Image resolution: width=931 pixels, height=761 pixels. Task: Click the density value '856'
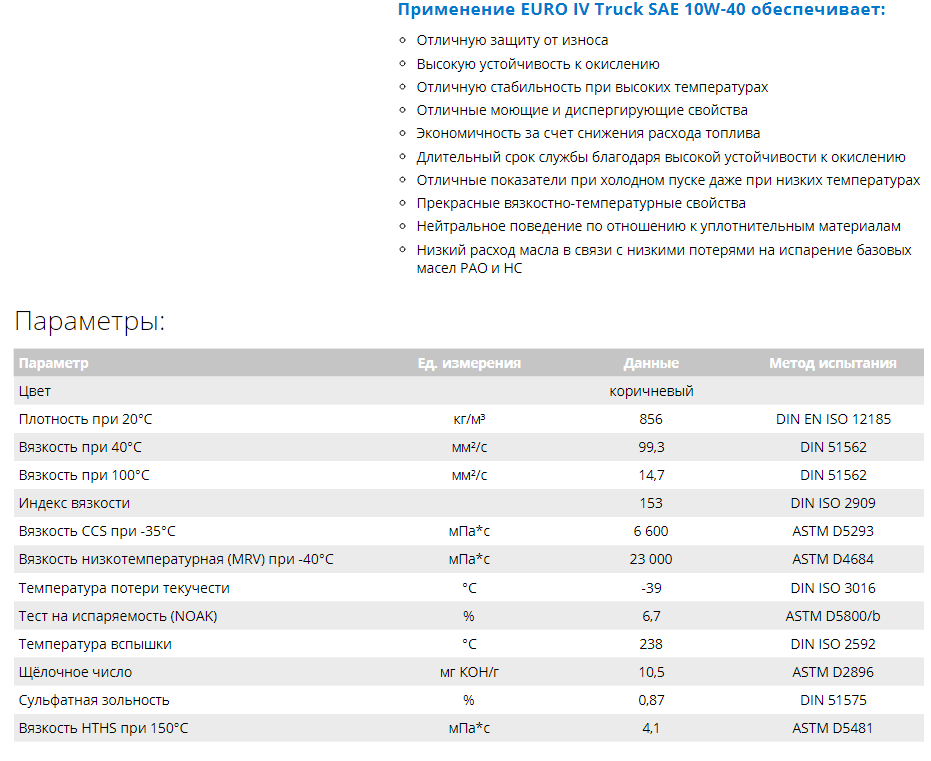coord(651,419)
